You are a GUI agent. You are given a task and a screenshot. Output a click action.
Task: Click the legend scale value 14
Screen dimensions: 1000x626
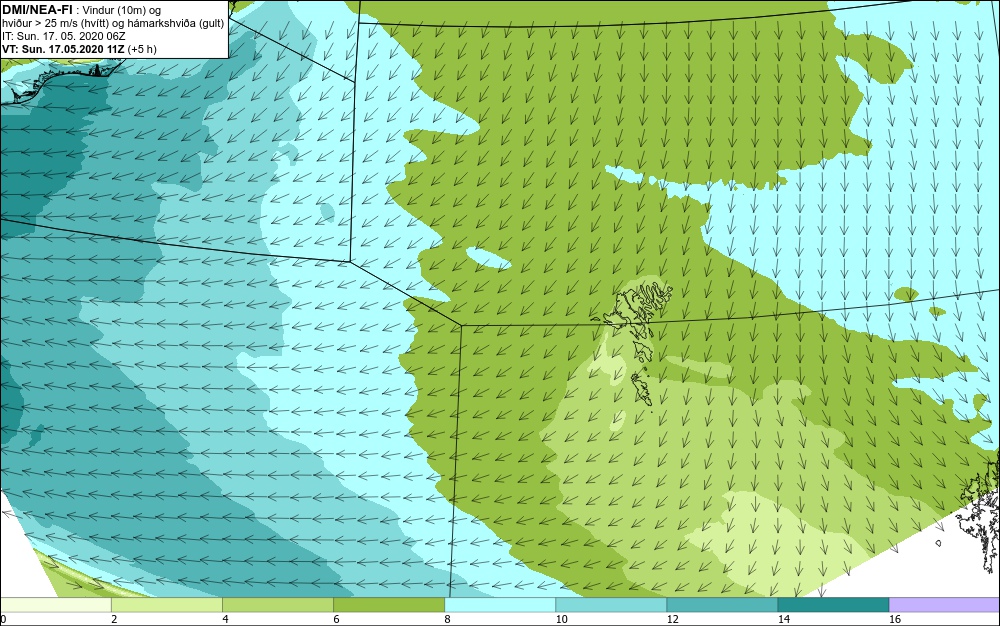point(783,619)
